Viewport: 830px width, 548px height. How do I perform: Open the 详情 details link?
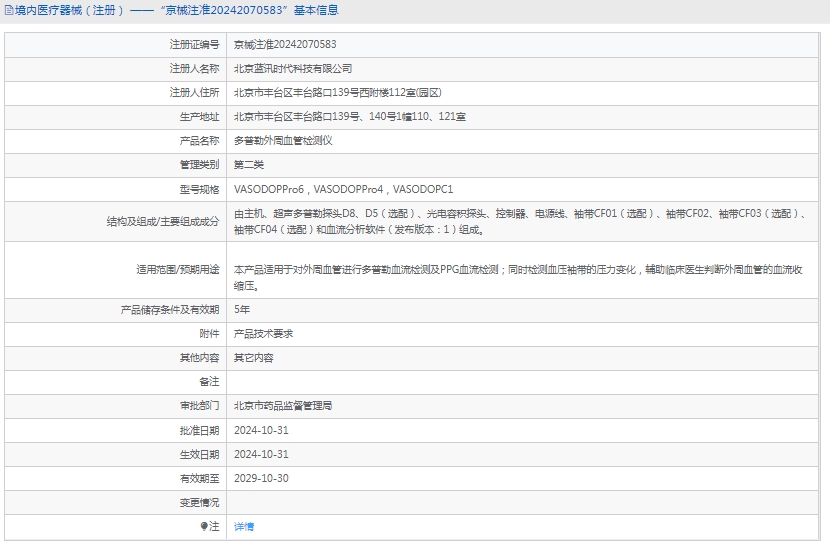coord(244,526)
